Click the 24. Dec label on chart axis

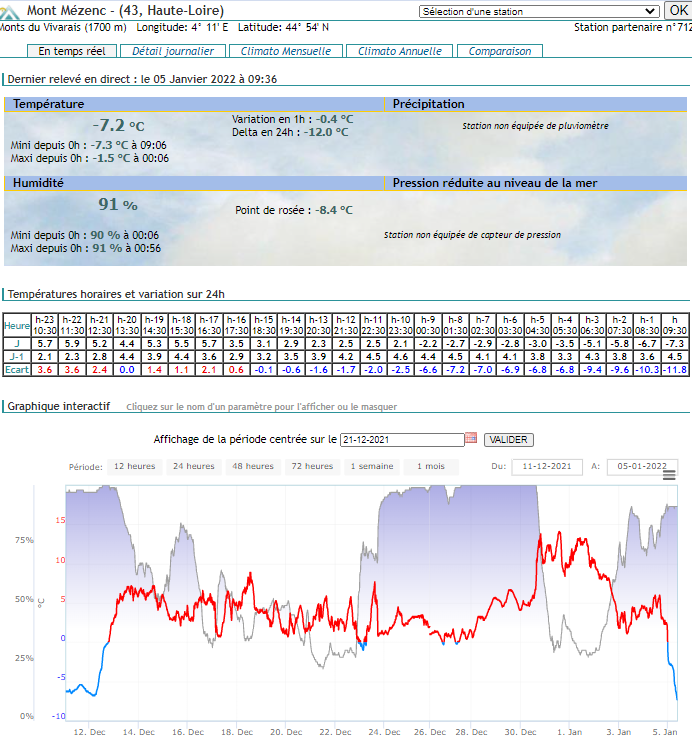[x=384, y=732]
